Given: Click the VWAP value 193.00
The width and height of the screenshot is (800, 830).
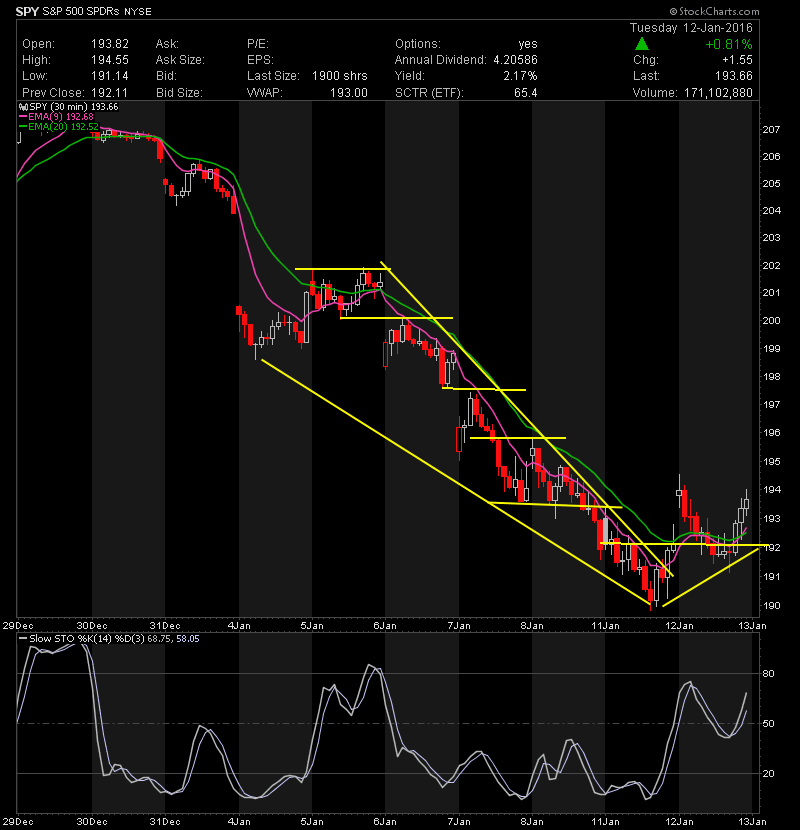Looking at the screenshot, I should coord(349,93).
